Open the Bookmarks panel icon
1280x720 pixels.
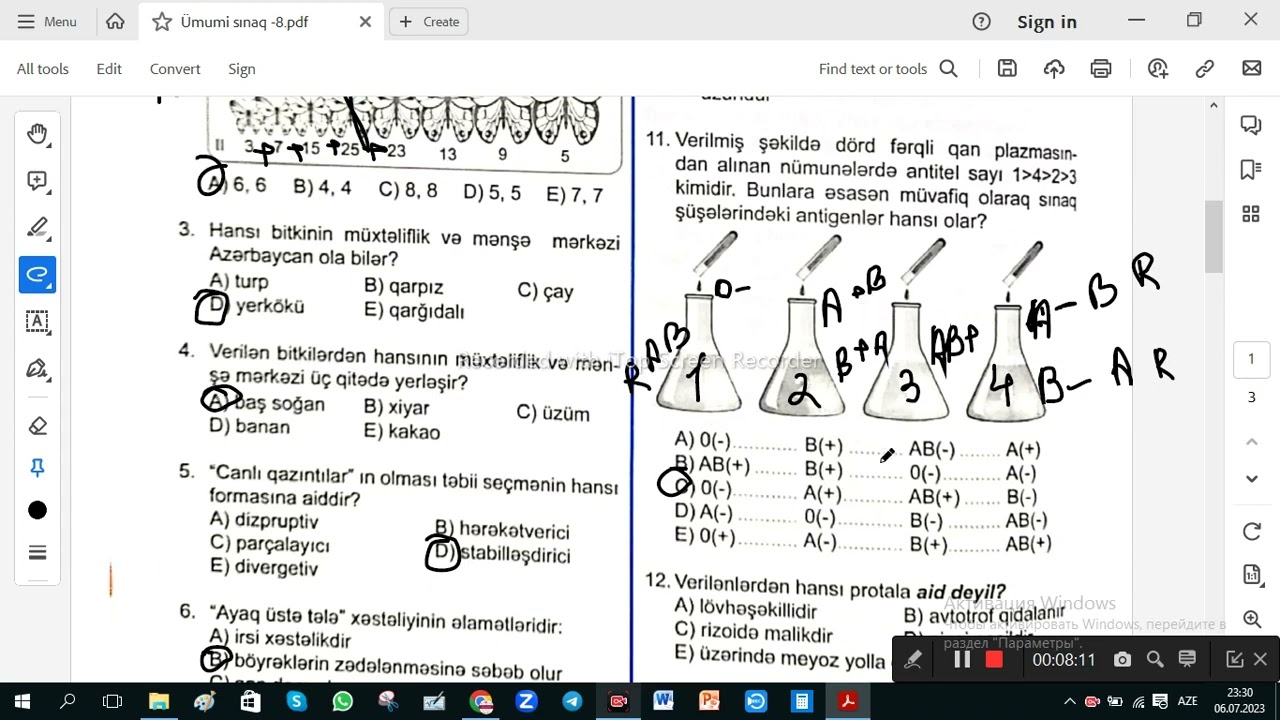tap(1250, 170)
